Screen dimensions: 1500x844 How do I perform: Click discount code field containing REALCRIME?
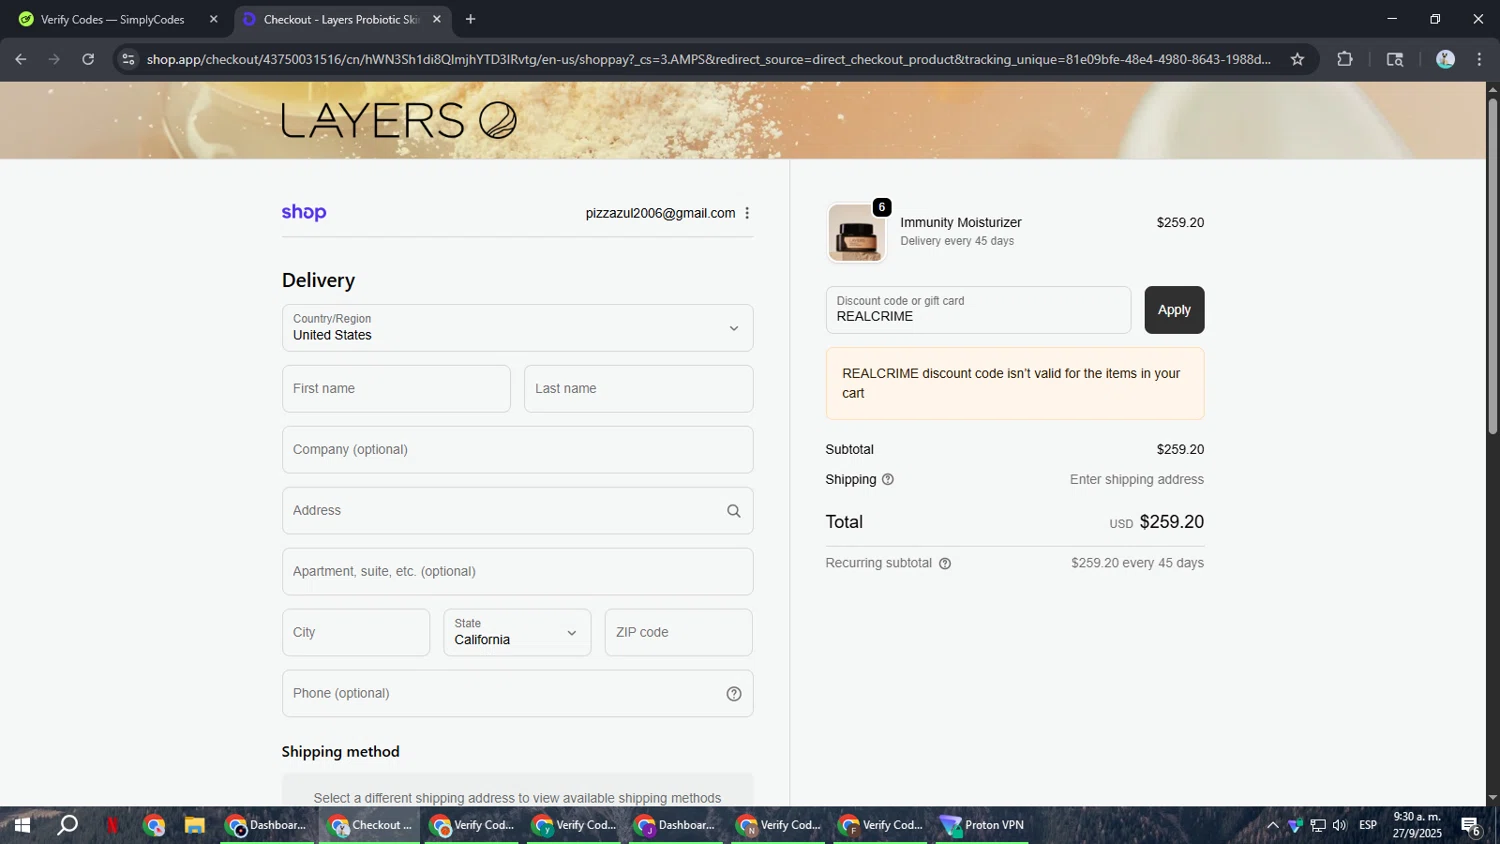tap(978, 310)
